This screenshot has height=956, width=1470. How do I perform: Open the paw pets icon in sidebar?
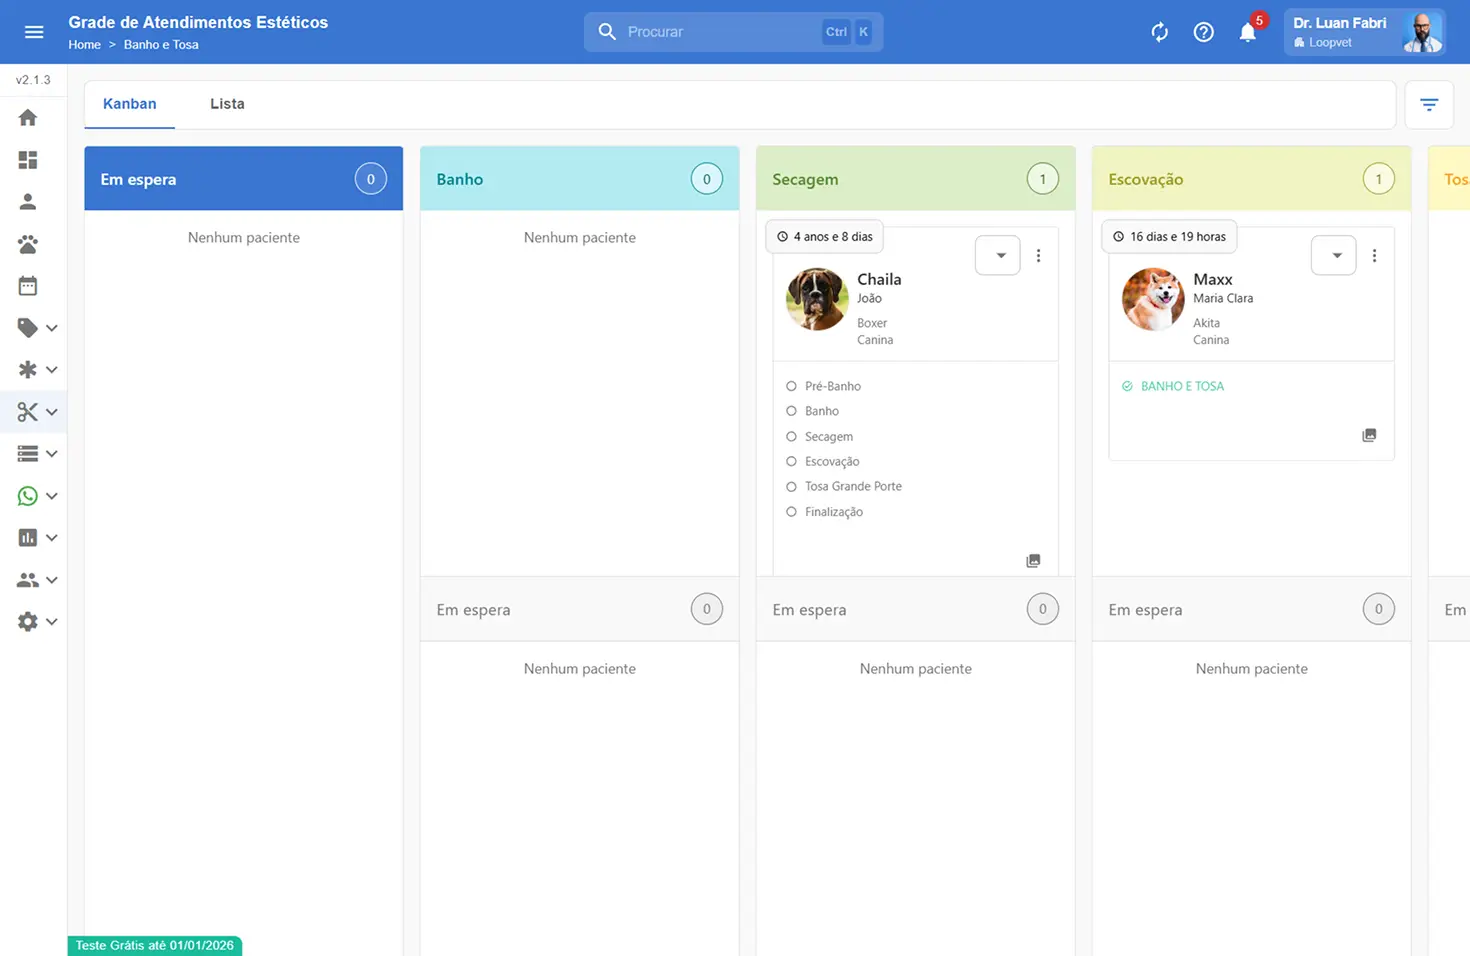pyautogui.click(x=28, y=244)
